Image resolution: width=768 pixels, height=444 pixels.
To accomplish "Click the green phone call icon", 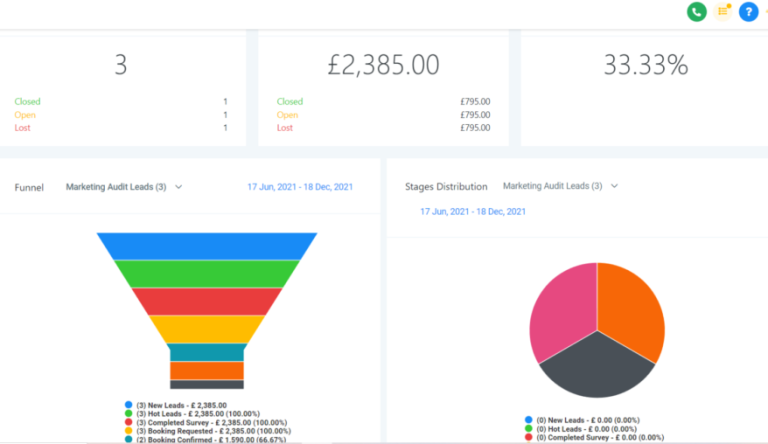I will click(x=696, y=12).
